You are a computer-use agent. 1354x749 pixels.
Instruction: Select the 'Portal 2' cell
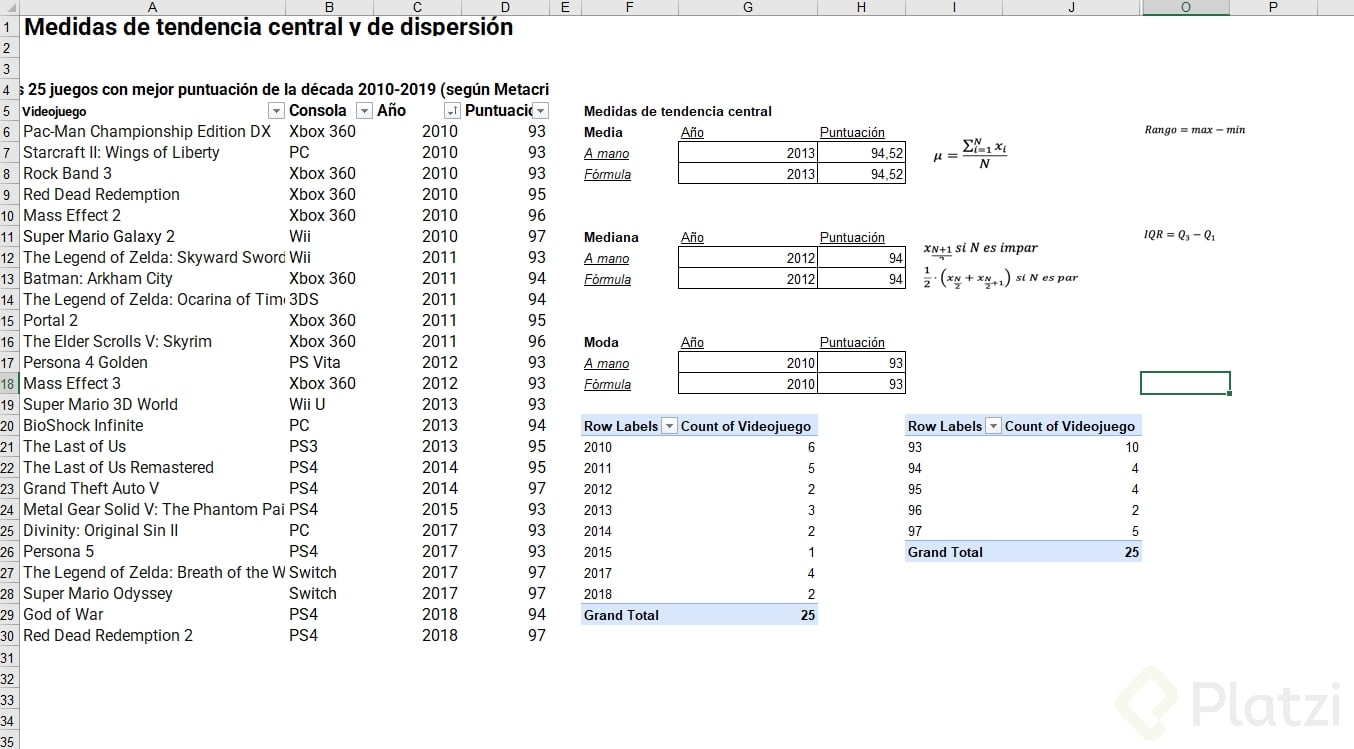point(151,320)
